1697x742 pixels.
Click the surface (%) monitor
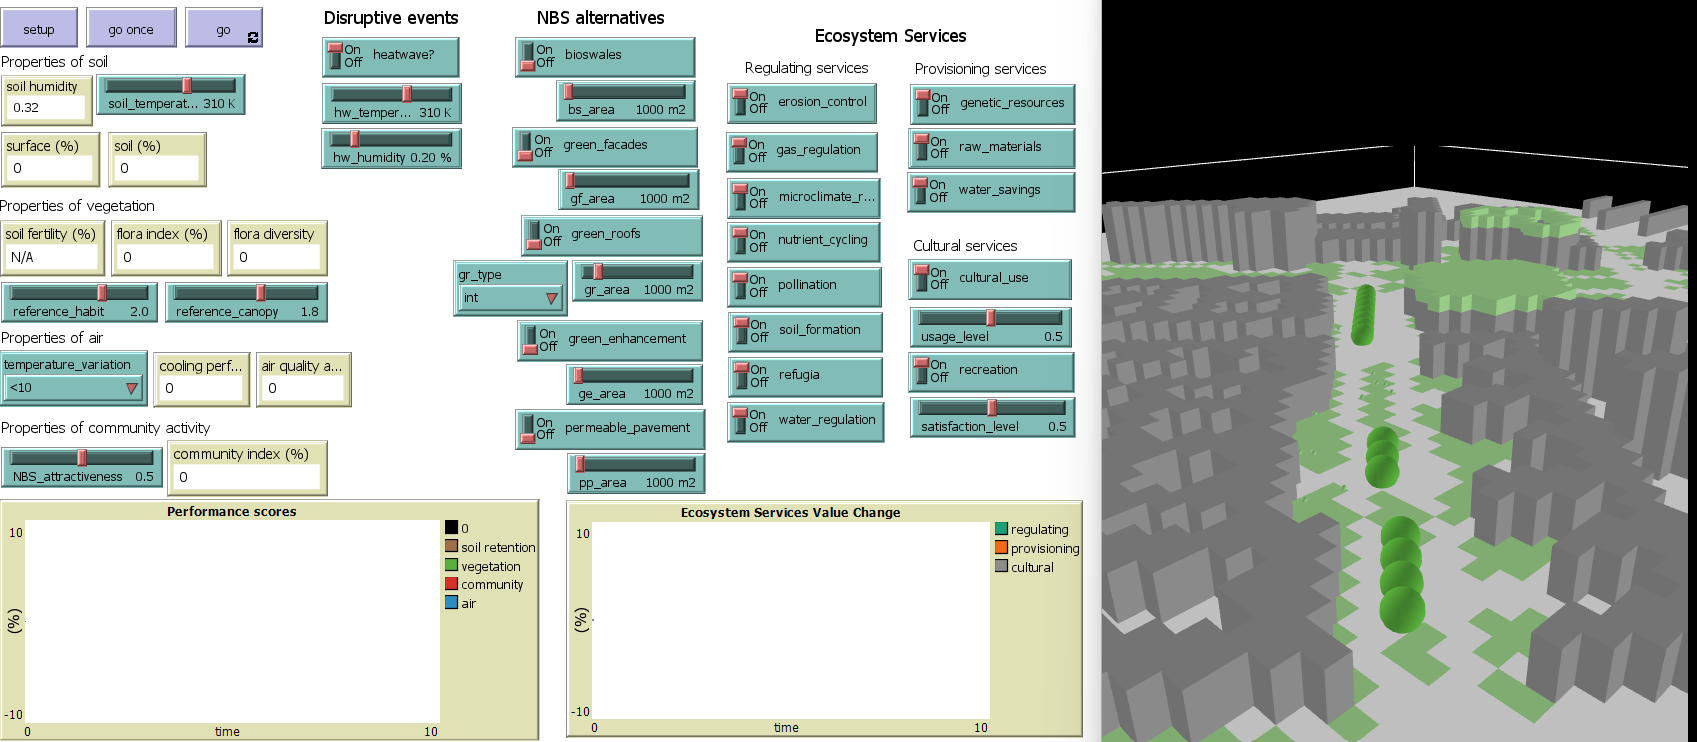[x=50, y=159]
